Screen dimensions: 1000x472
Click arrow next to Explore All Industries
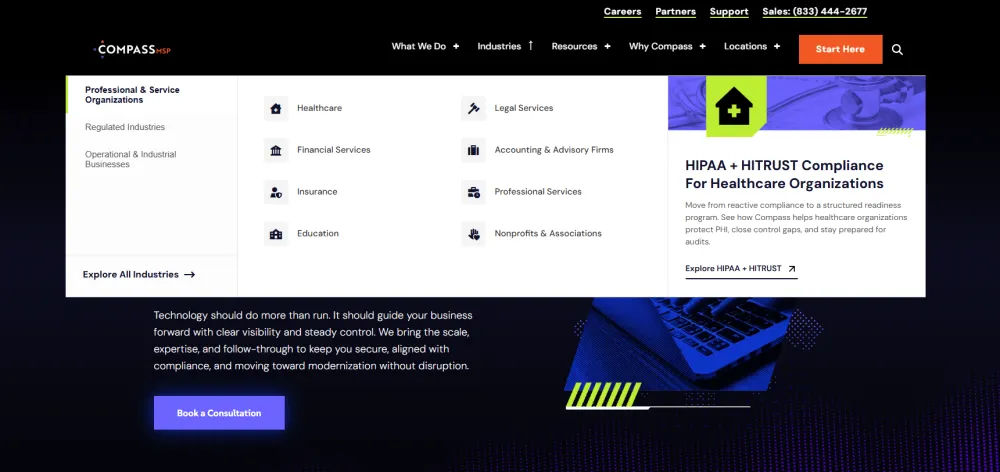189,275
